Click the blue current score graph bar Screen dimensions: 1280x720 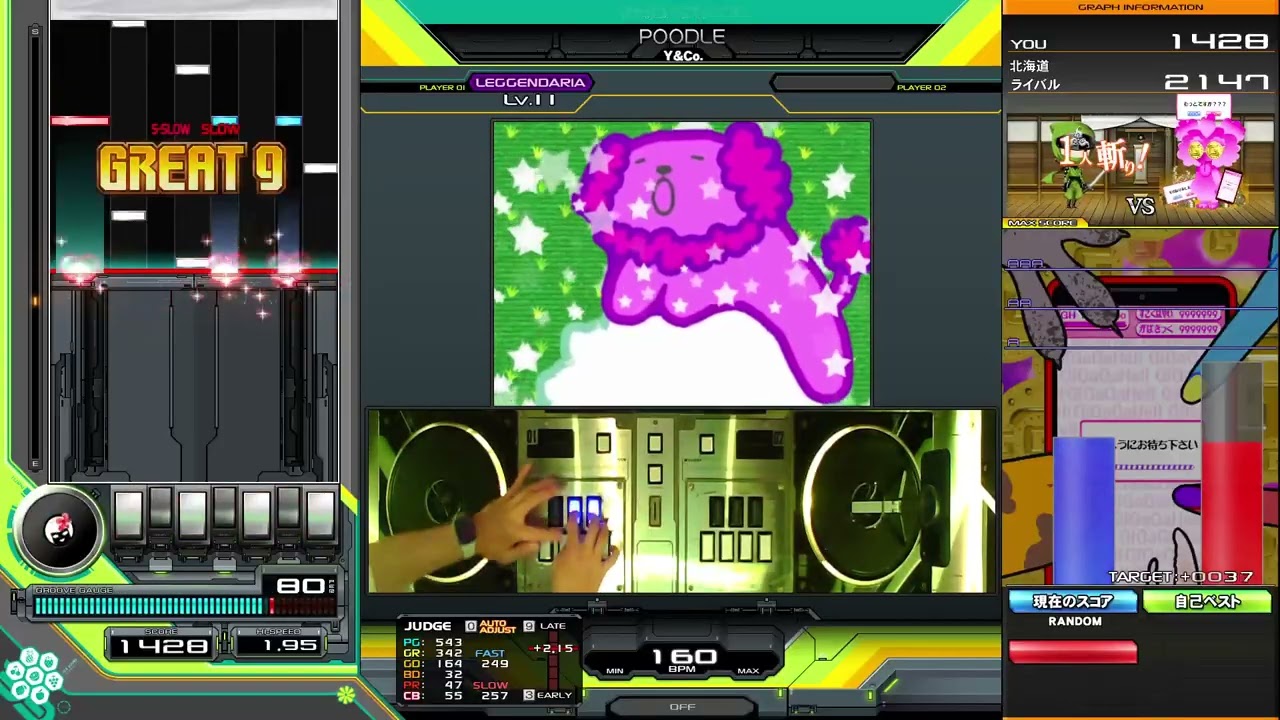tap(1083, 510)
